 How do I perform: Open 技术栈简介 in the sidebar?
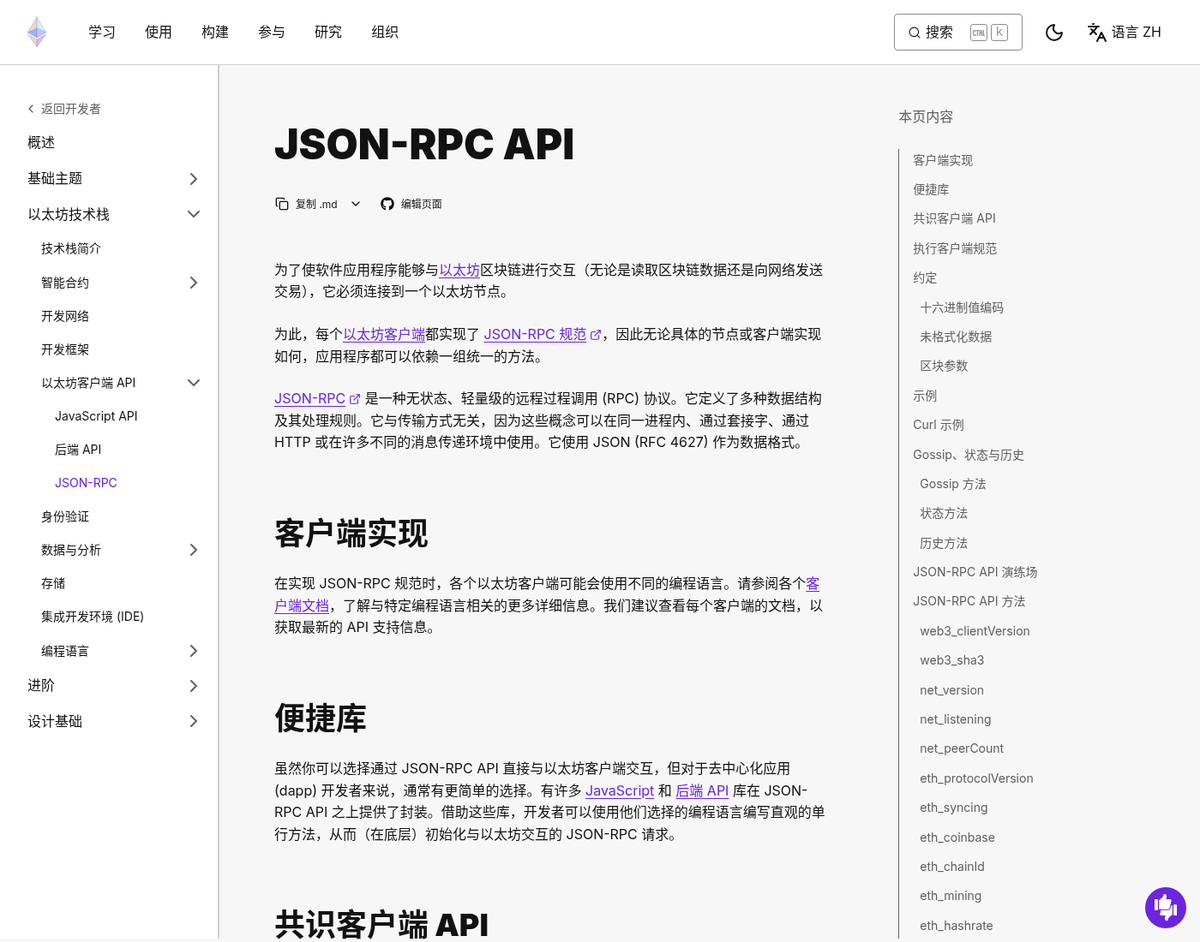click(x=71, y=248)
